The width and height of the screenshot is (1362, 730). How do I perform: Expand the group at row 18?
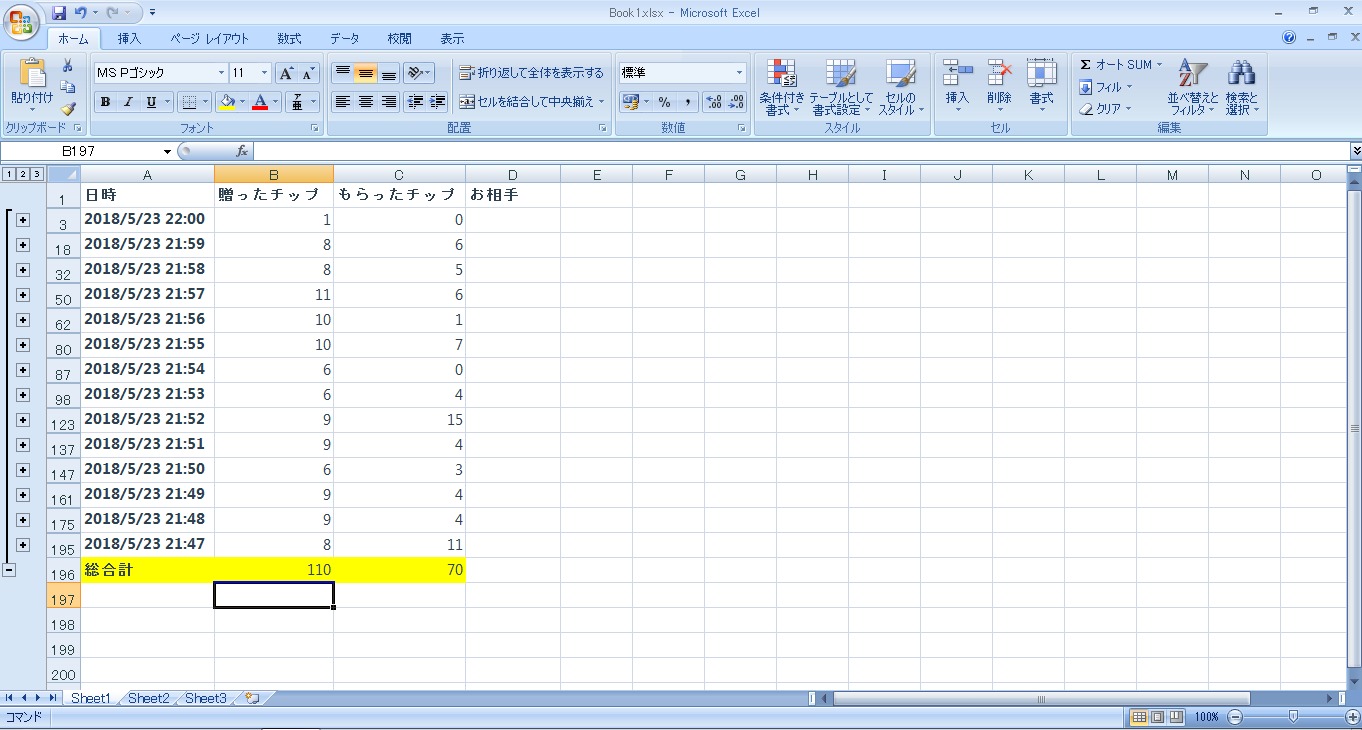23,245
